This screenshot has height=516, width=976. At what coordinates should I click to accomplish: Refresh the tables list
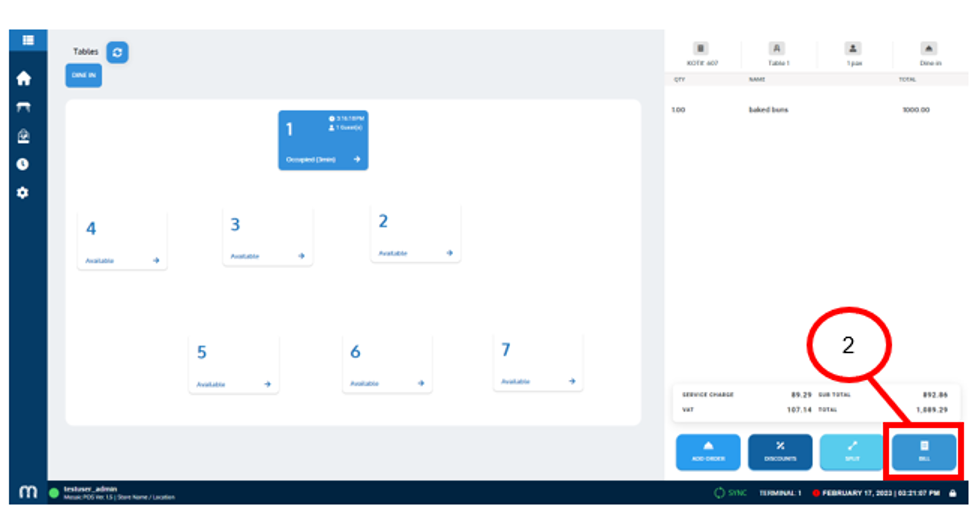click(117, 52)
